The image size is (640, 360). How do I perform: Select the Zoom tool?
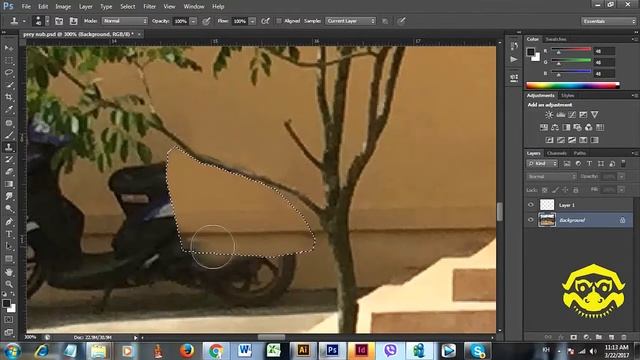point(9,284)
